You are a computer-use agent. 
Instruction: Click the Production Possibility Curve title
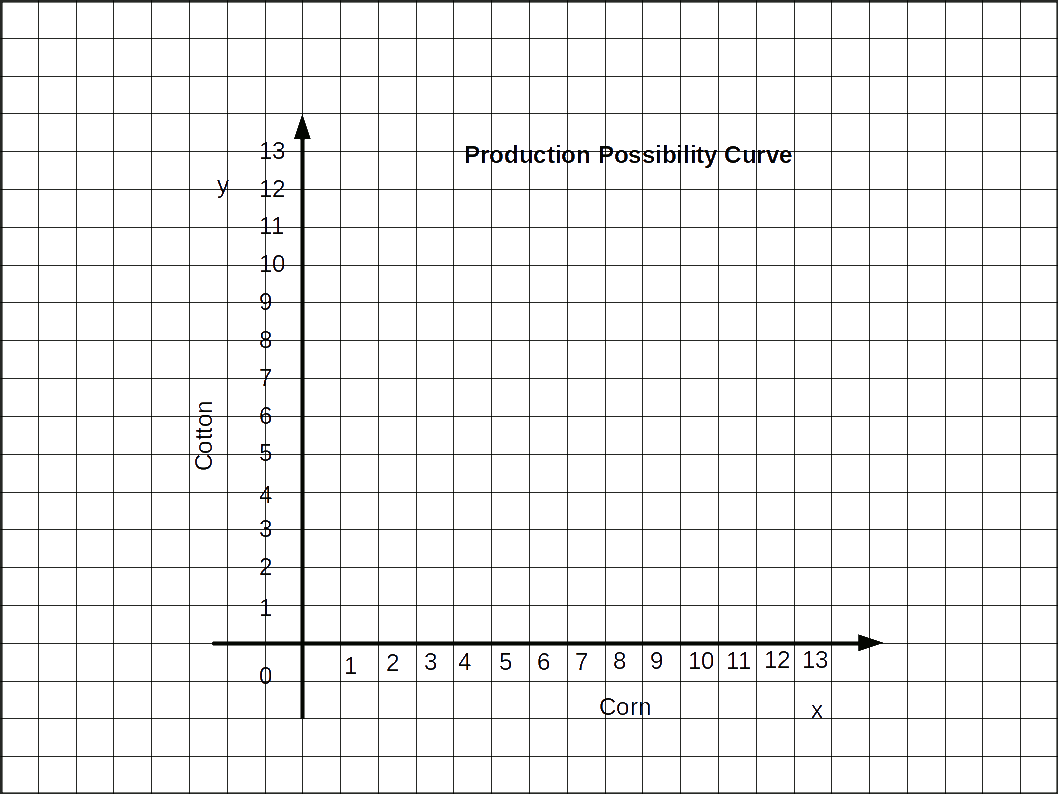point(629,155)
